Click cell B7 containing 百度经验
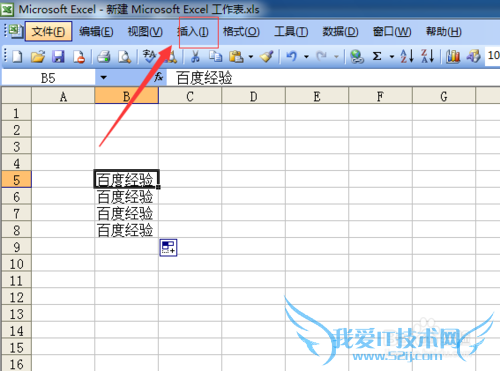500x371 pixels. pos(127,213)
